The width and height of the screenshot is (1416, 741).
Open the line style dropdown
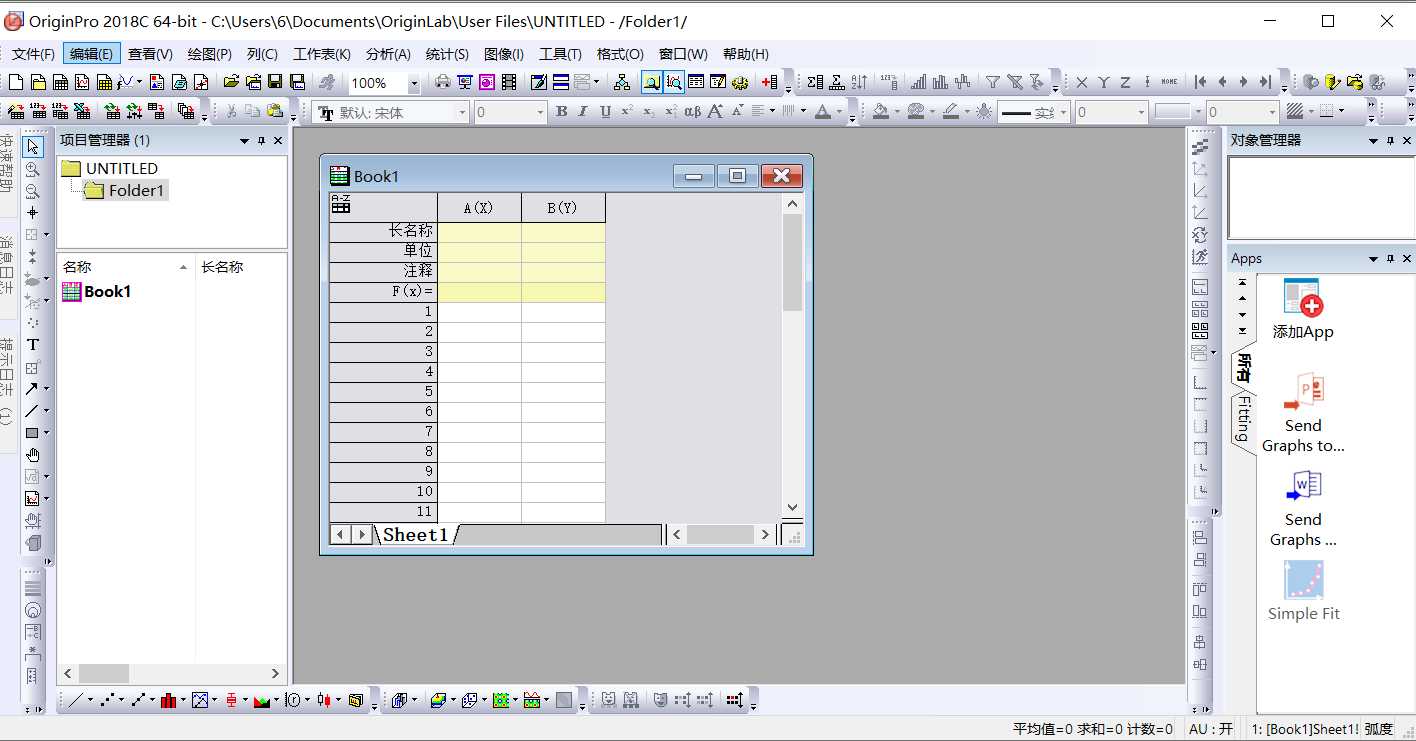point(1062,112)
